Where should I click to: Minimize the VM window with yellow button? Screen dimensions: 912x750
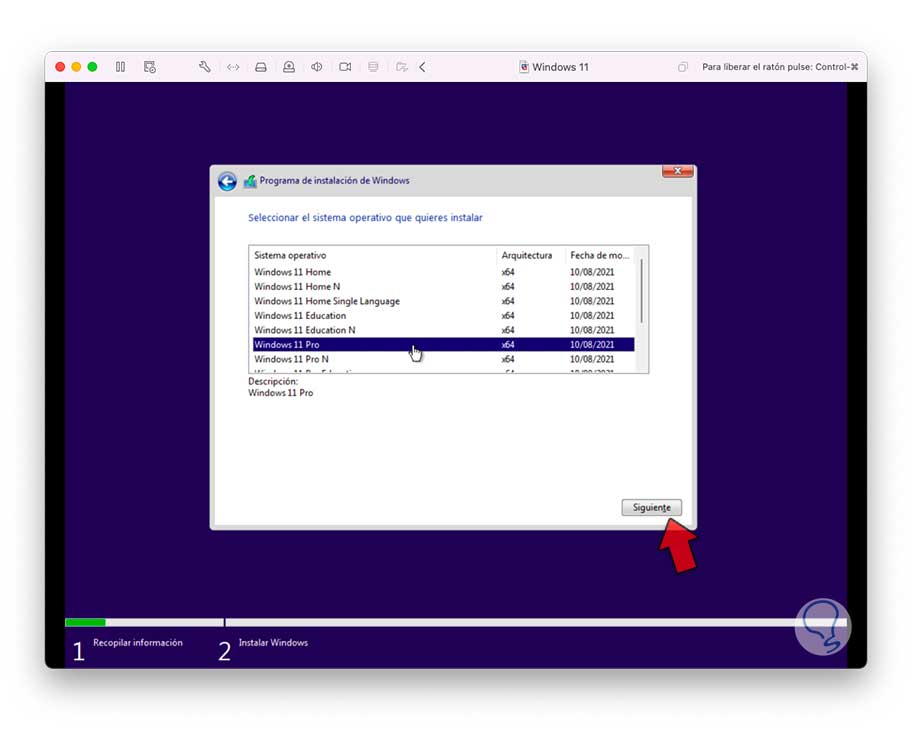pyautogui.click(x=76, y=67)
